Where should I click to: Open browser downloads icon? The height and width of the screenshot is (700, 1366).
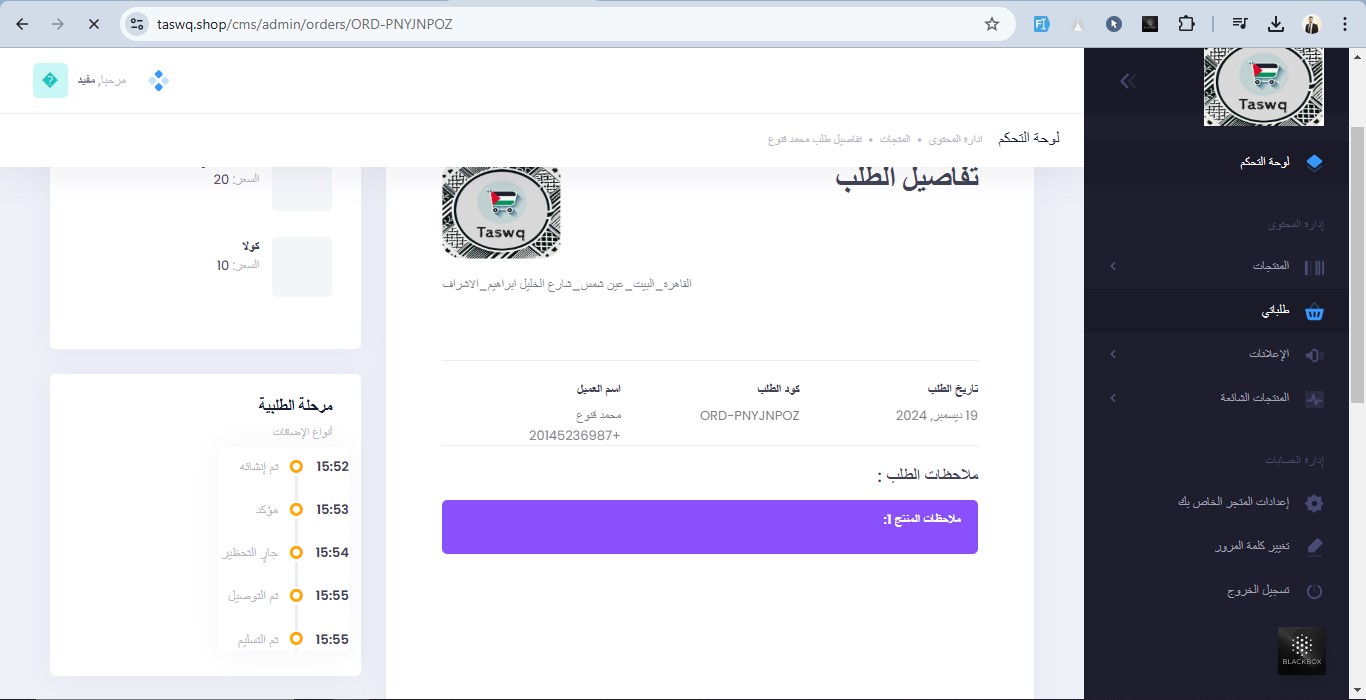[1276, 24]
